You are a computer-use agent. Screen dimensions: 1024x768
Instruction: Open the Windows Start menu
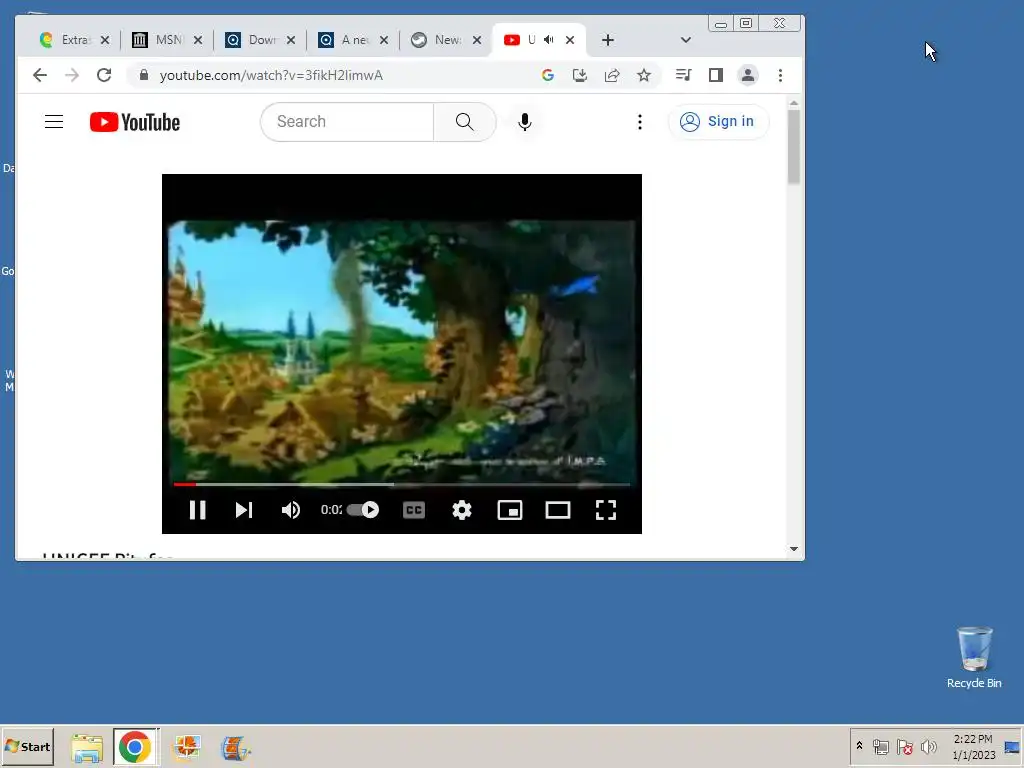click(x=27, y=746)
